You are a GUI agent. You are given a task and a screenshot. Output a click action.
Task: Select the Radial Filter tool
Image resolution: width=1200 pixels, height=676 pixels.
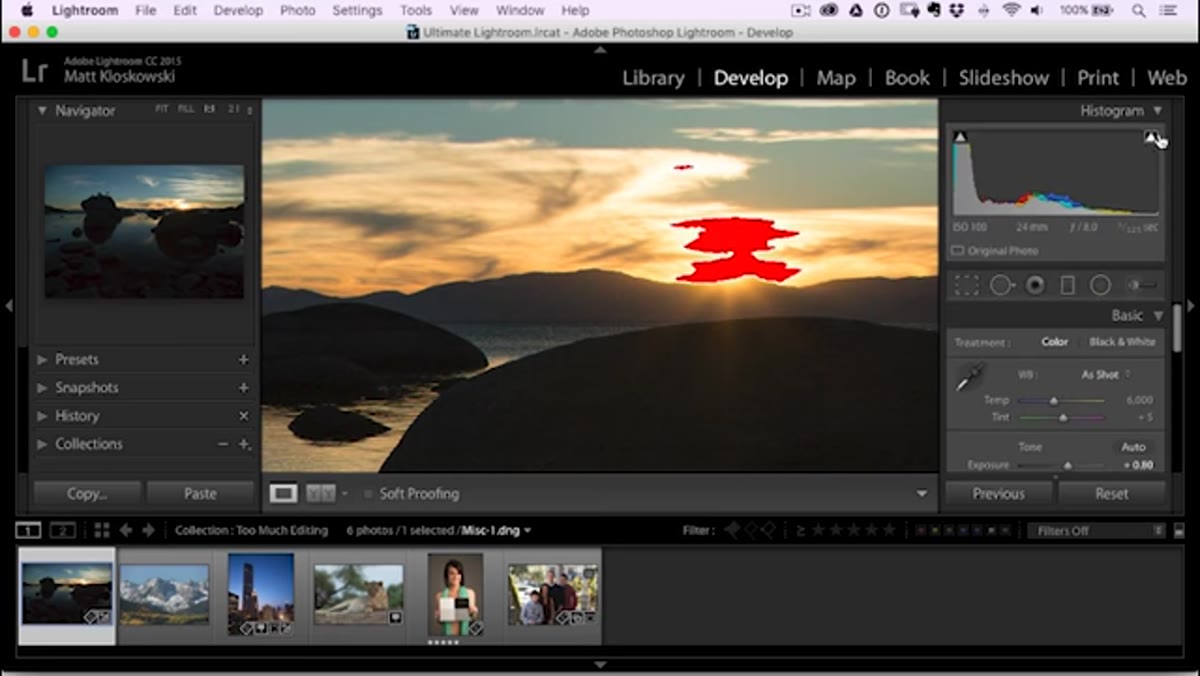1100,286
